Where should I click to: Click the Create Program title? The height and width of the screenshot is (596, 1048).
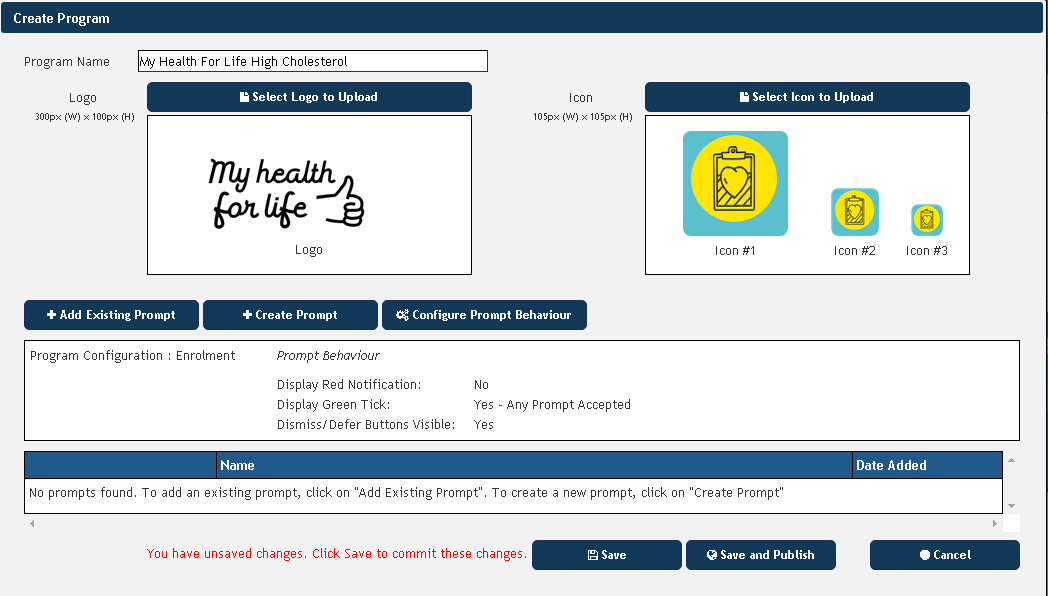pos(61,19)
